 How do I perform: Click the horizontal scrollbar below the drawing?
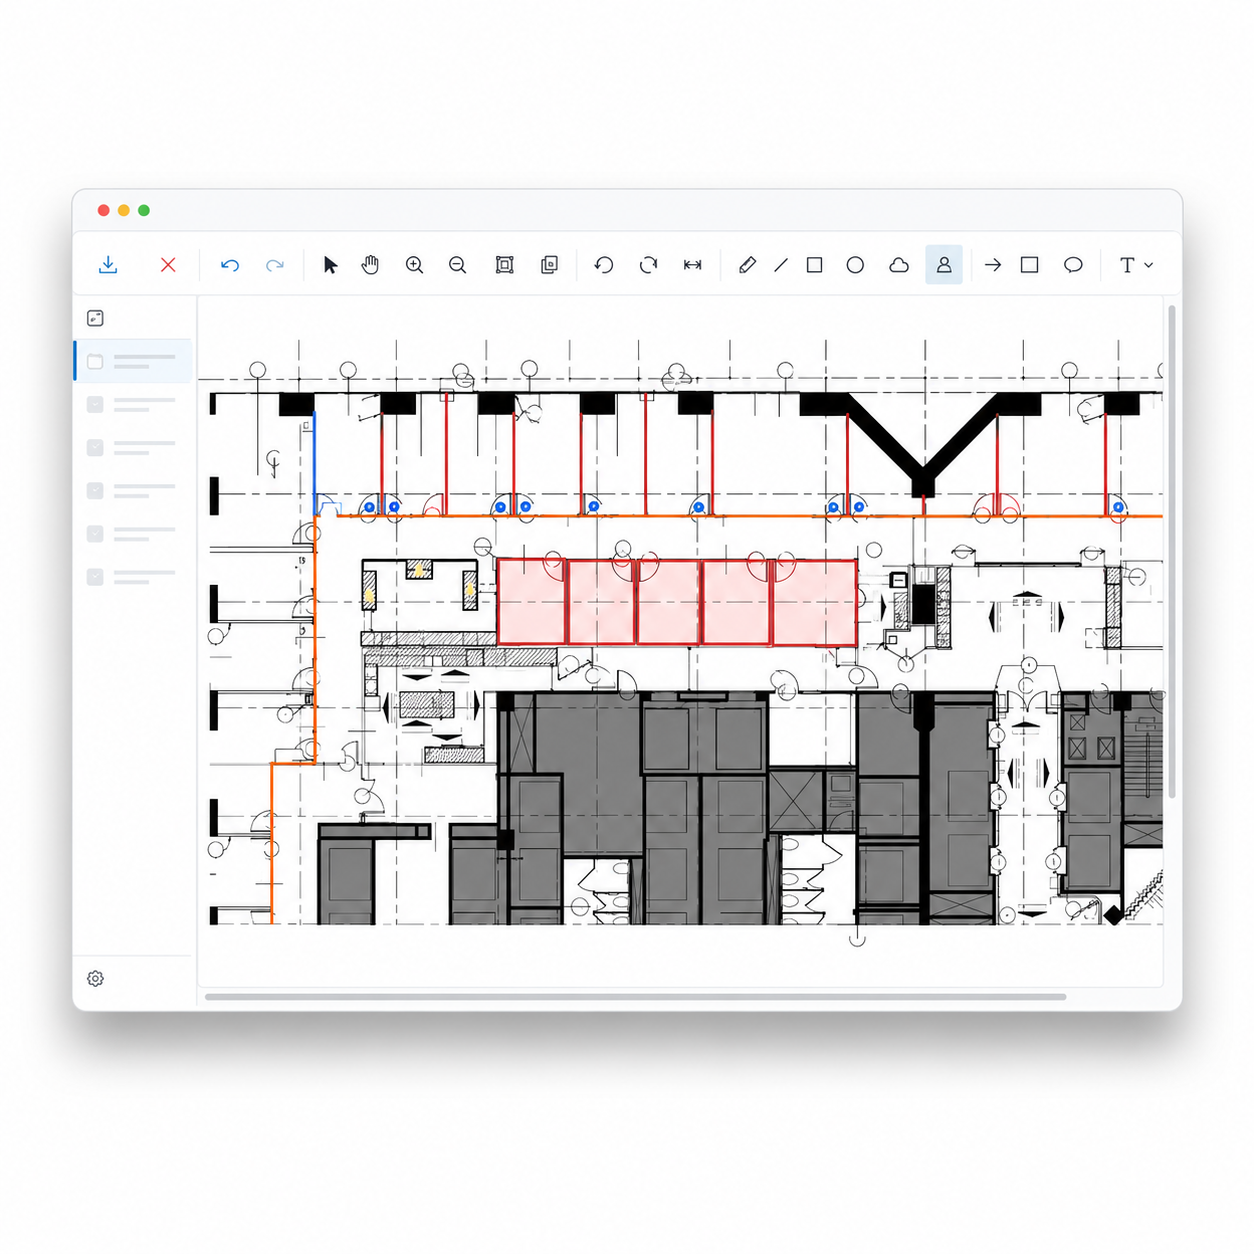tap(635, 996)
